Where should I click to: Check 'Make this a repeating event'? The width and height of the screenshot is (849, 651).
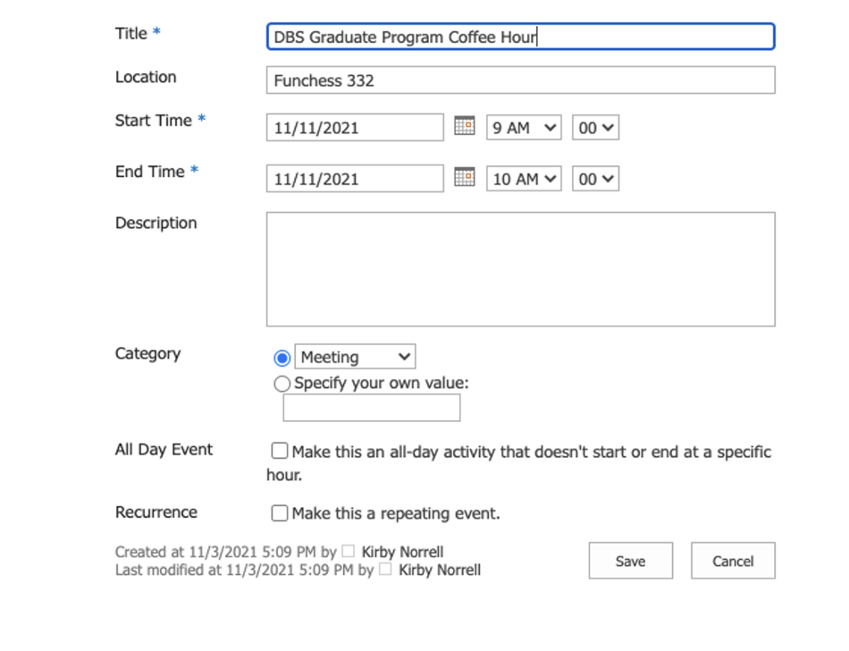pyautogui.click(x=280, y=513)
